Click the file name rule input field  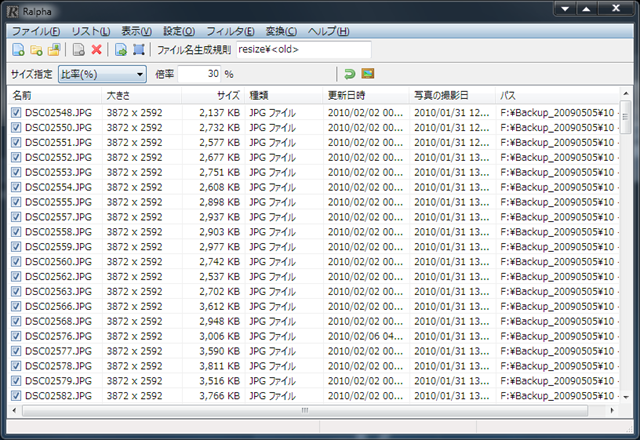pos(304,49)
